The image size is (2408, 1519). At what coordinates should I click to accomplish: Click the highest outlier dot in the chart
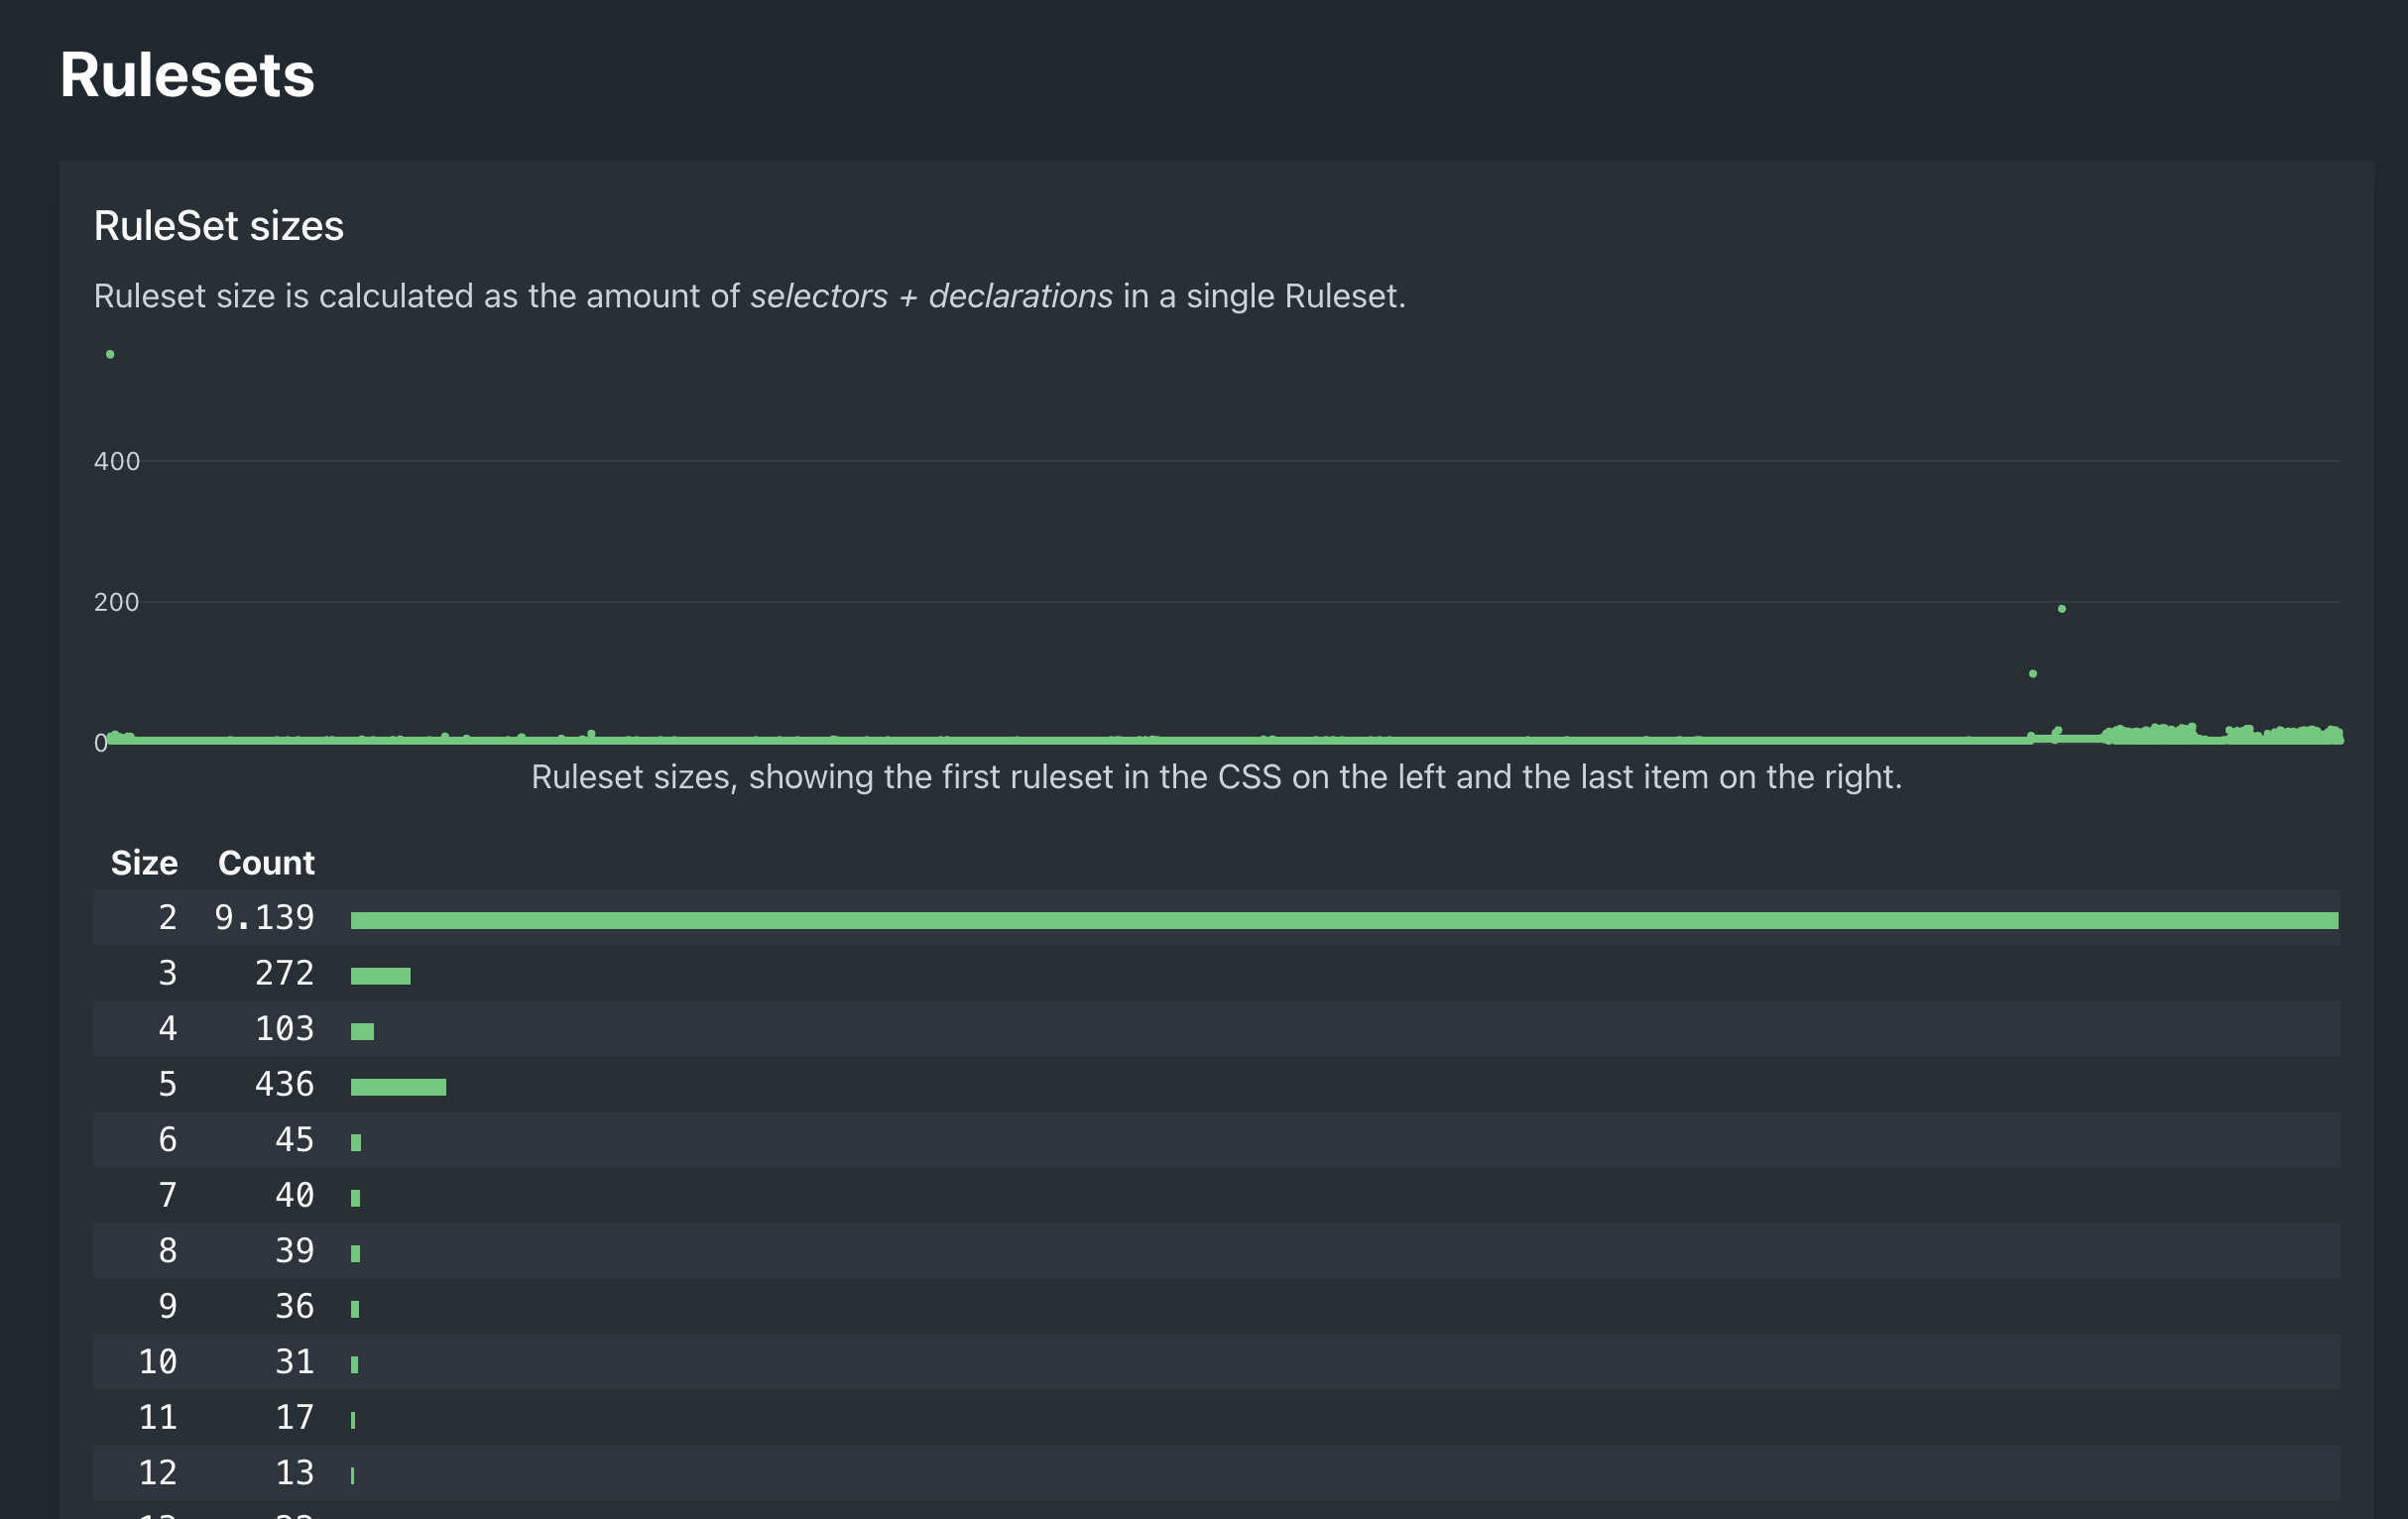click(110, 354)
